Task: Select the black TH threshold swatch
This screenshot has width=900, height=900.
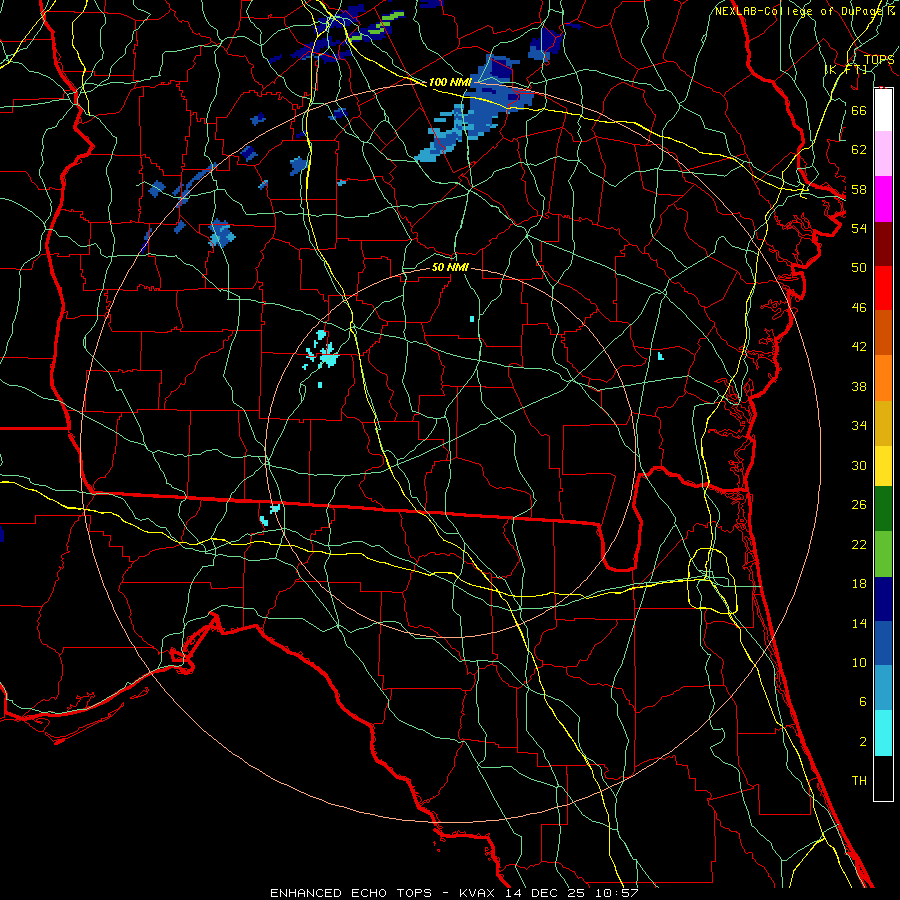Action: [x=883, y=778]
